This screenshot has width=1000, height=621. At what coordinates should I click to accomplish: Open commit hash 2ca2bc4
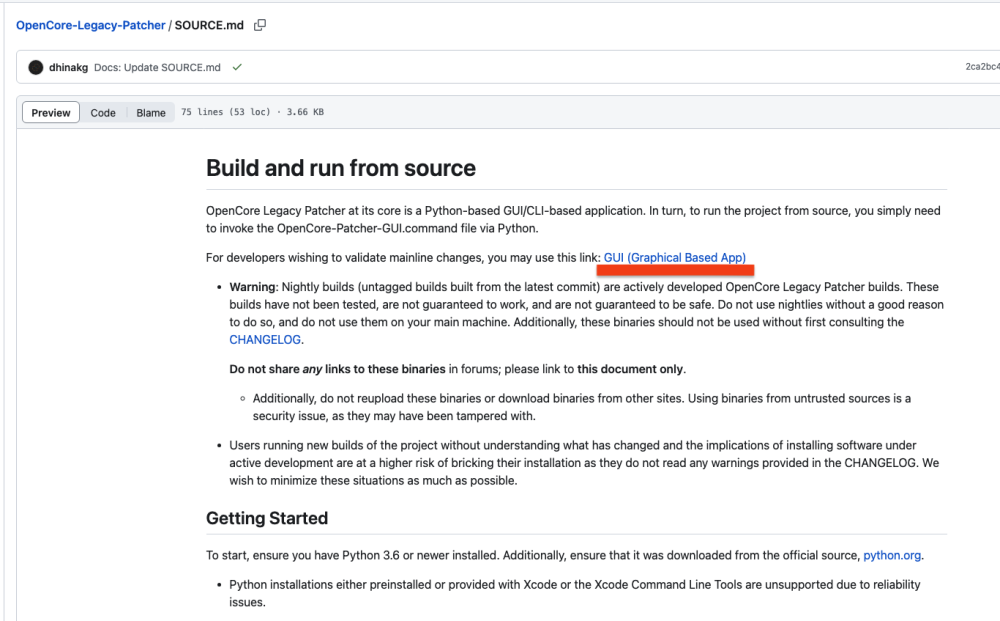982,66
